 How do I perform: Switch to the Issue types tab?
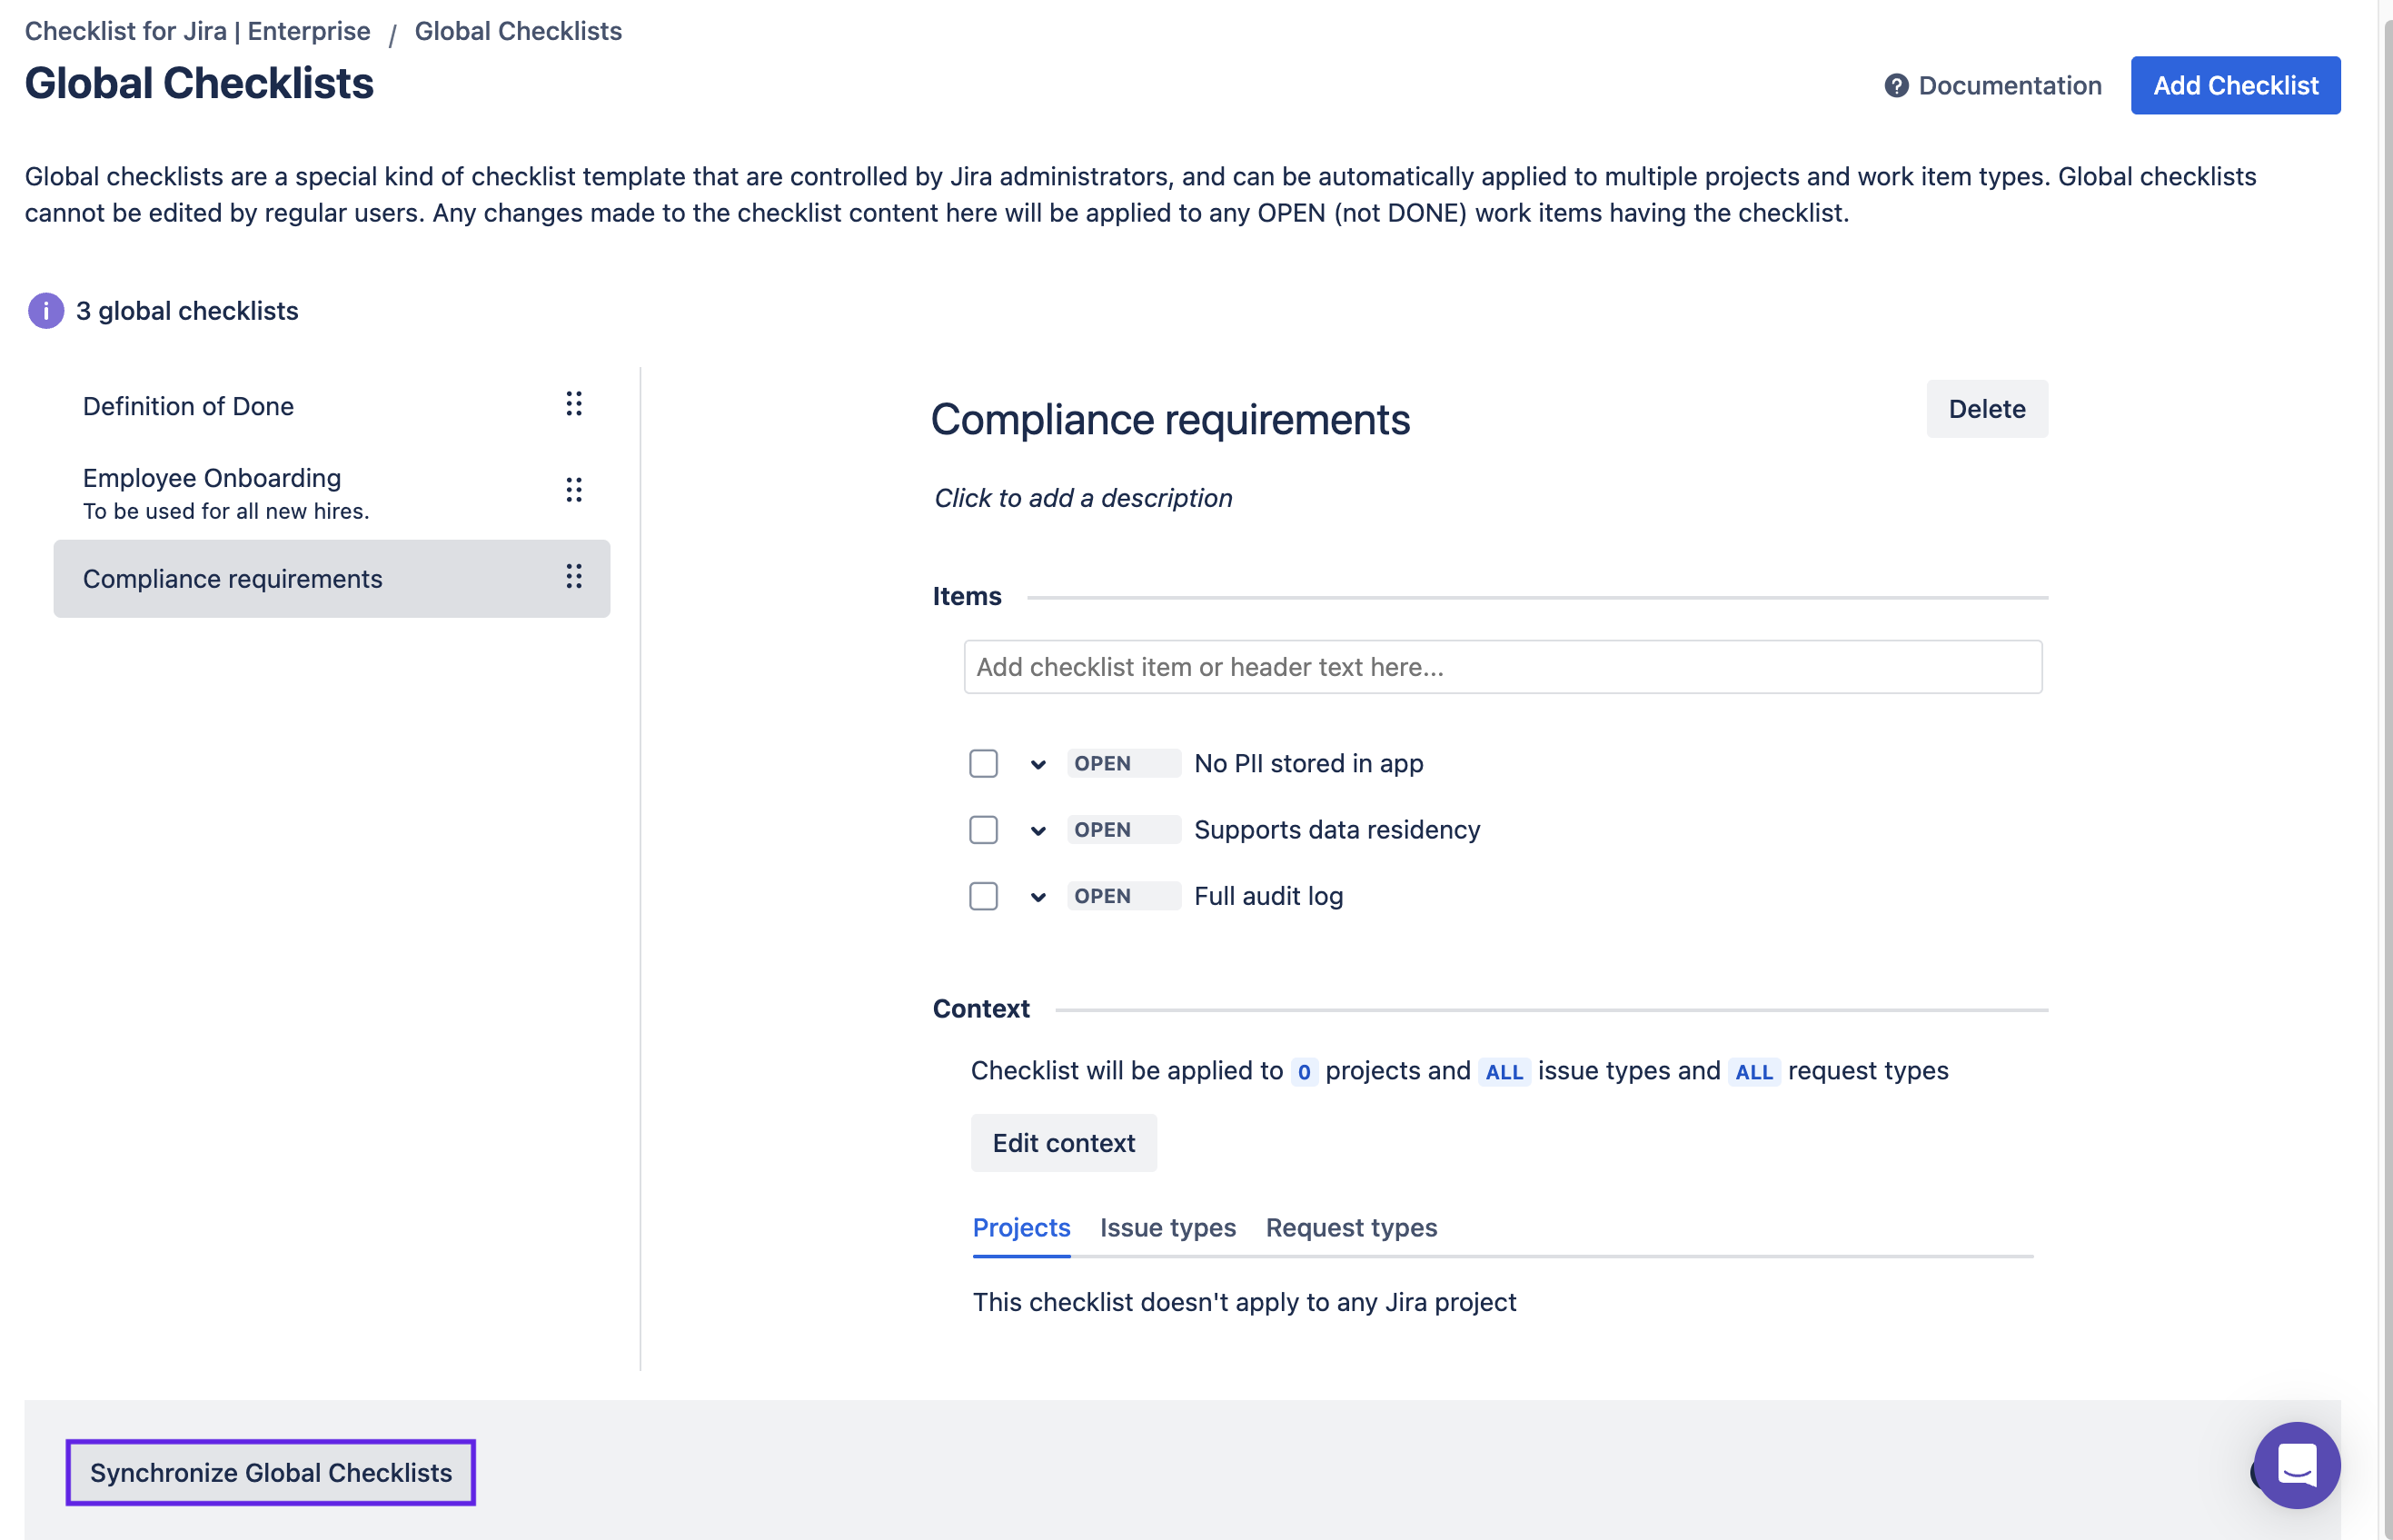pyautogui.click(x=1167, y=1227)
